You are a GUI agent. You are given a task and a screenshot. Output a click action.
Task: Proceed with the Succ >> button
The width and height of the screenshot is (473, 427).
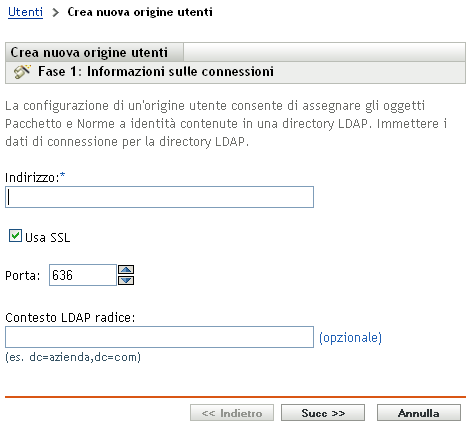(323, 413)
